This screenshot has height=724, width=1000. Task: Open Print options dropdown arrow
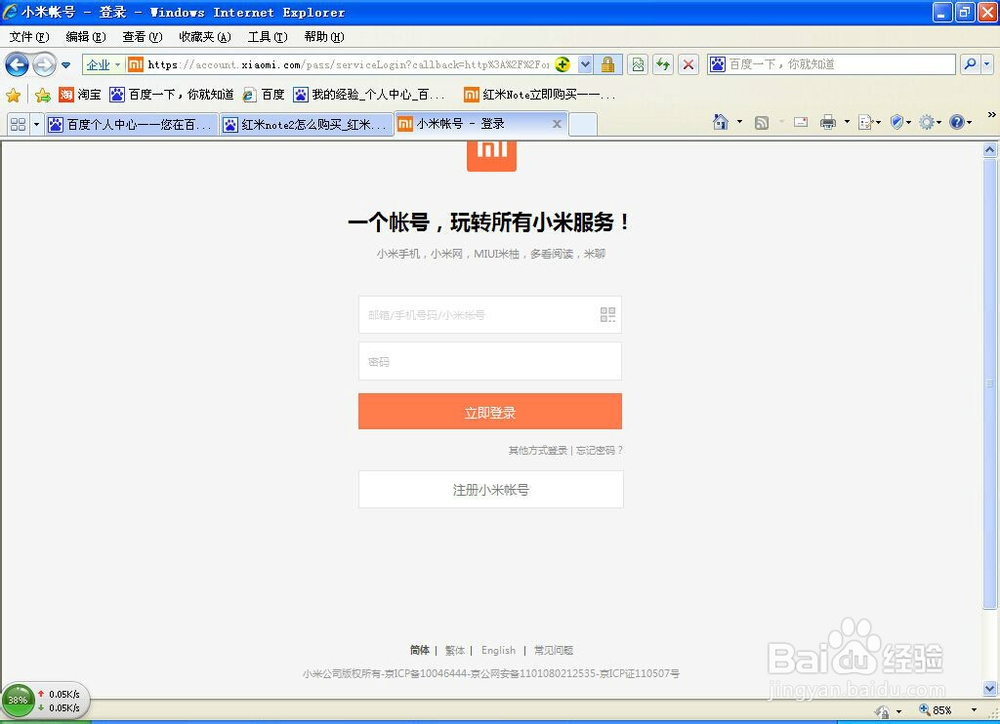click(847, 121)
